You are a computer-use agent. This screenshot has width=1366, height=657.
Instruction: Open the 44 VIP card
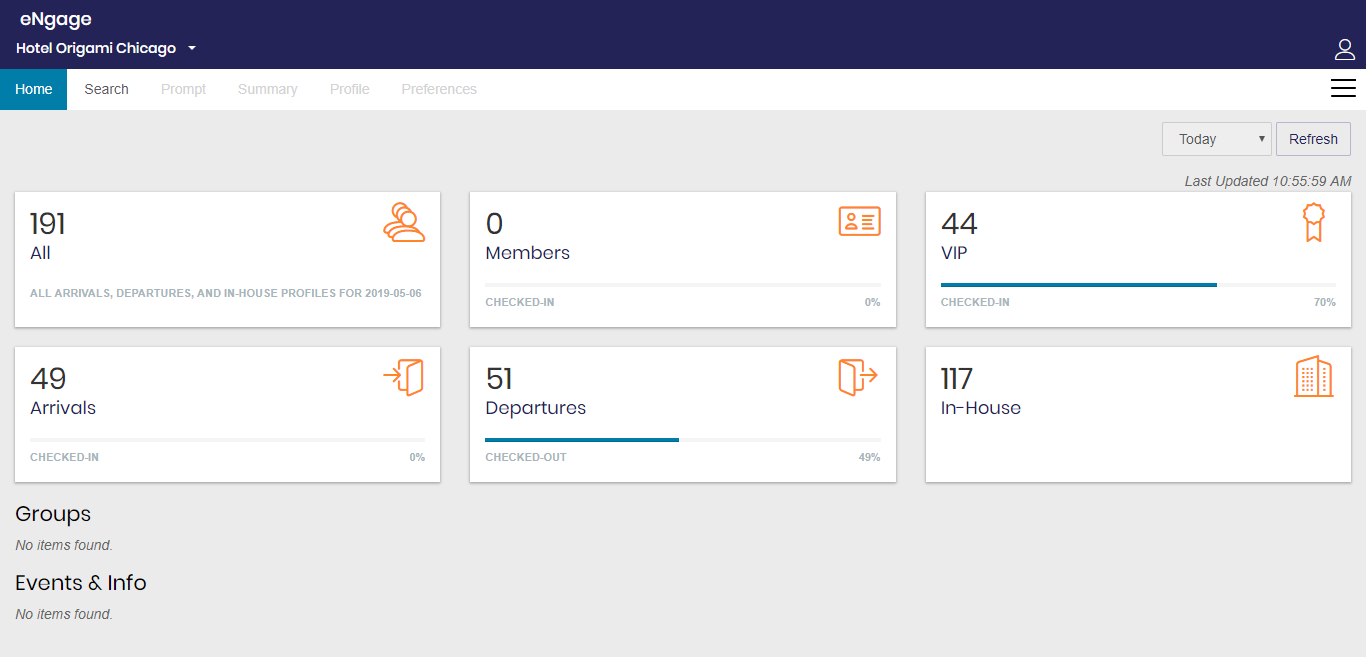pyautogui.click(x=1138, y=259)
